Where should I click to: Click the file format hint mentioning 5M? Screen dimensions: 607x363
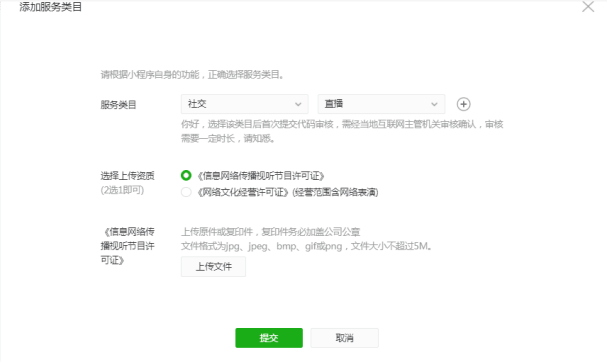click(x=306, y=246)
